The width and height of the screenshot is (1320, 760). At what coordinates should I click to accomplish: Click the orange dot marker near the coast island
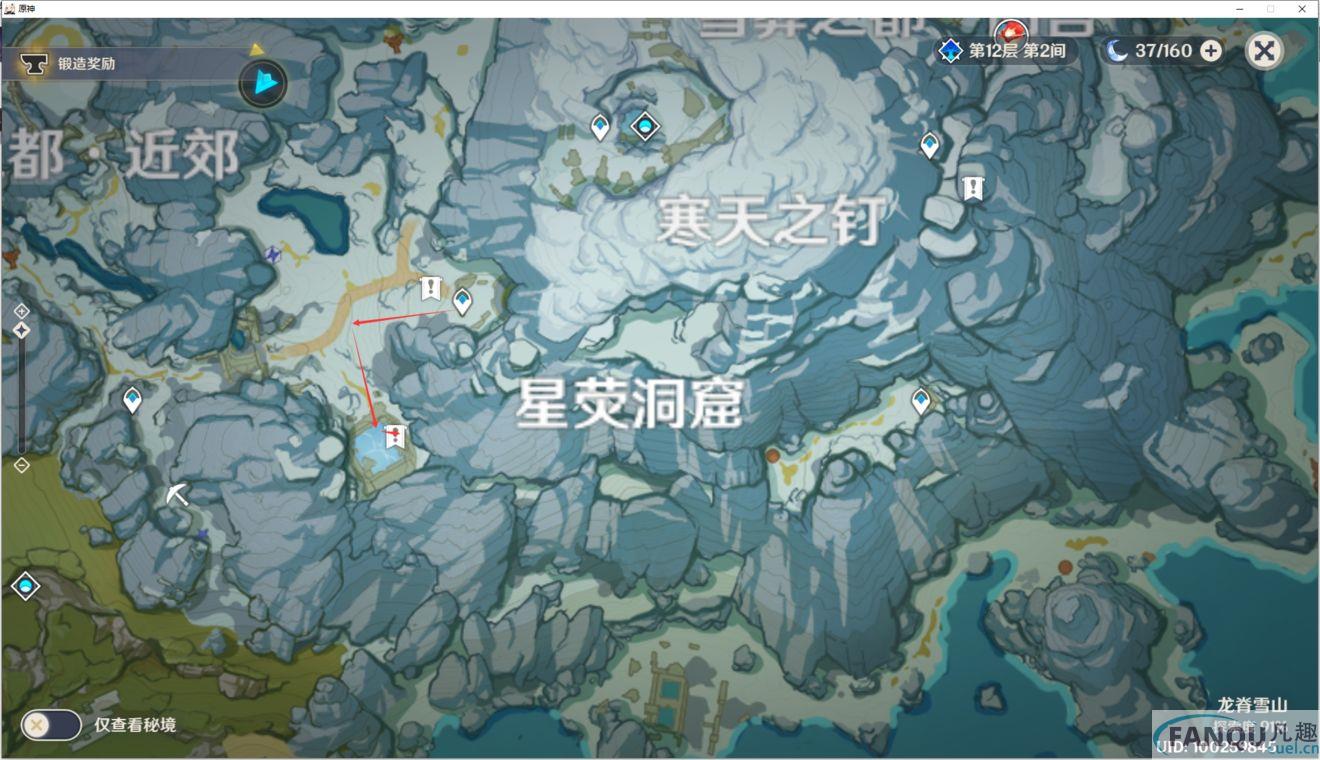(x=1065, y=567)
